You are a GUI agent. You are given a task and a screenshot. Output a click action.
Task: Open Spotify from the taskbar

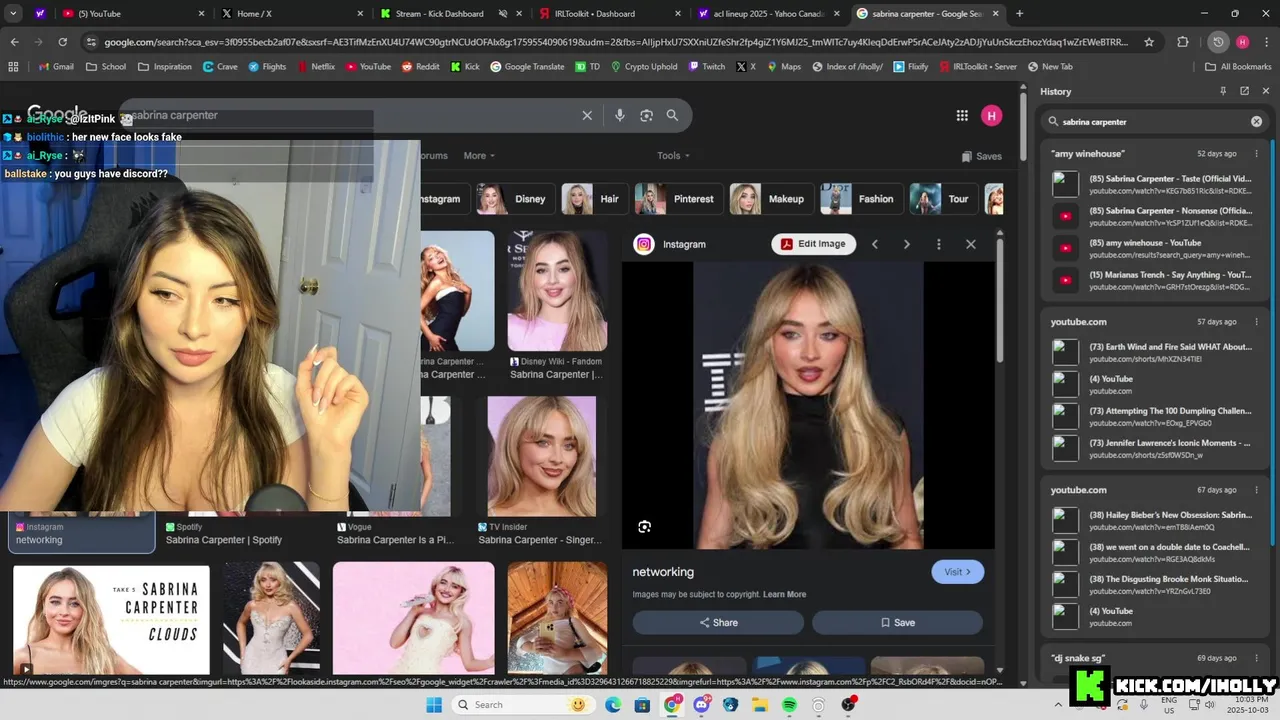(x=789, y=705)
